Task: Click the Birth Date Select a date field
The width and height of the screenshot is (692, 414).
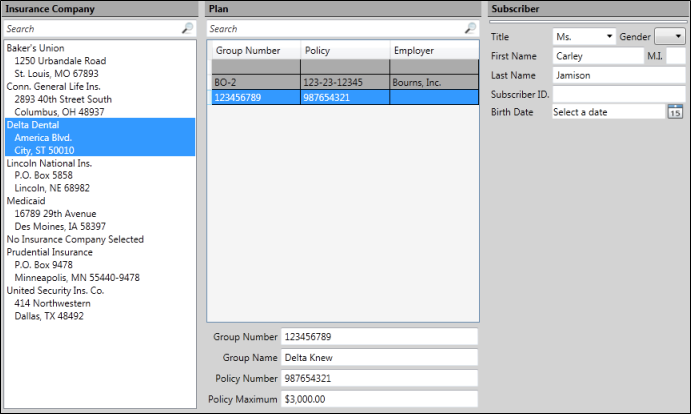Action: pos(609,112)
